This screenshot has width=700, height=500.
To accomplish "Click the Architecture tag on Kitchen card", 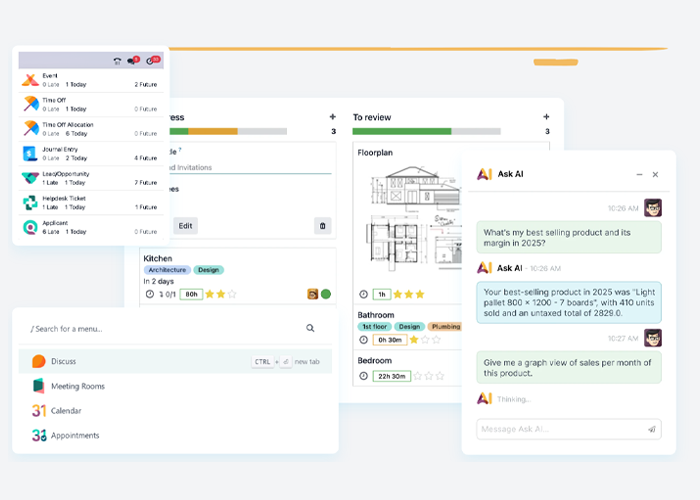I will coord(167,270).
